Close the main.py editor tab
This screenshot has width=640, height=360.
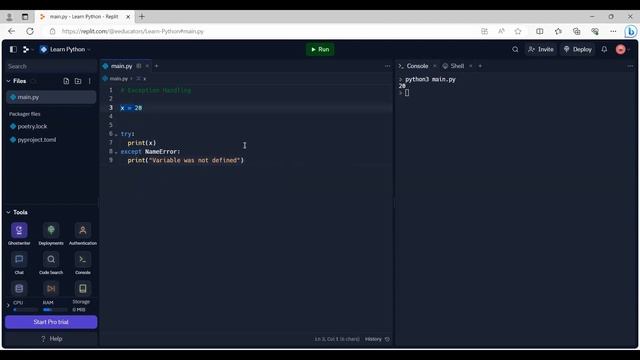147,66
